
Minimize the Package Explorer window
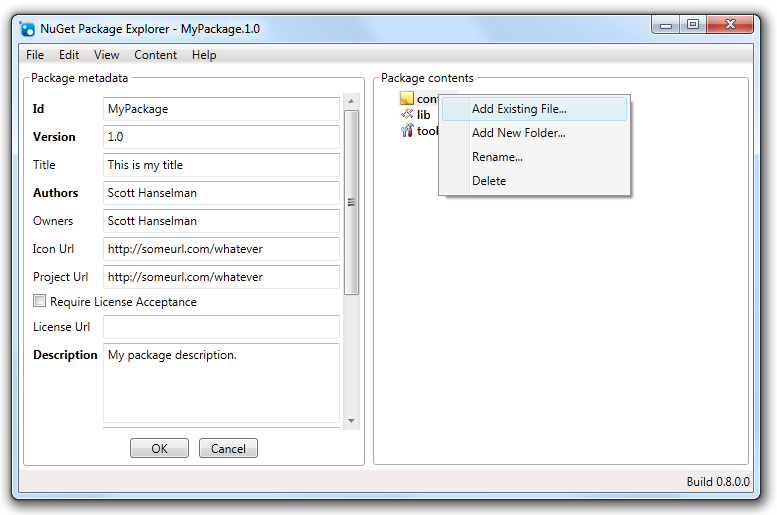click(666, 24)
